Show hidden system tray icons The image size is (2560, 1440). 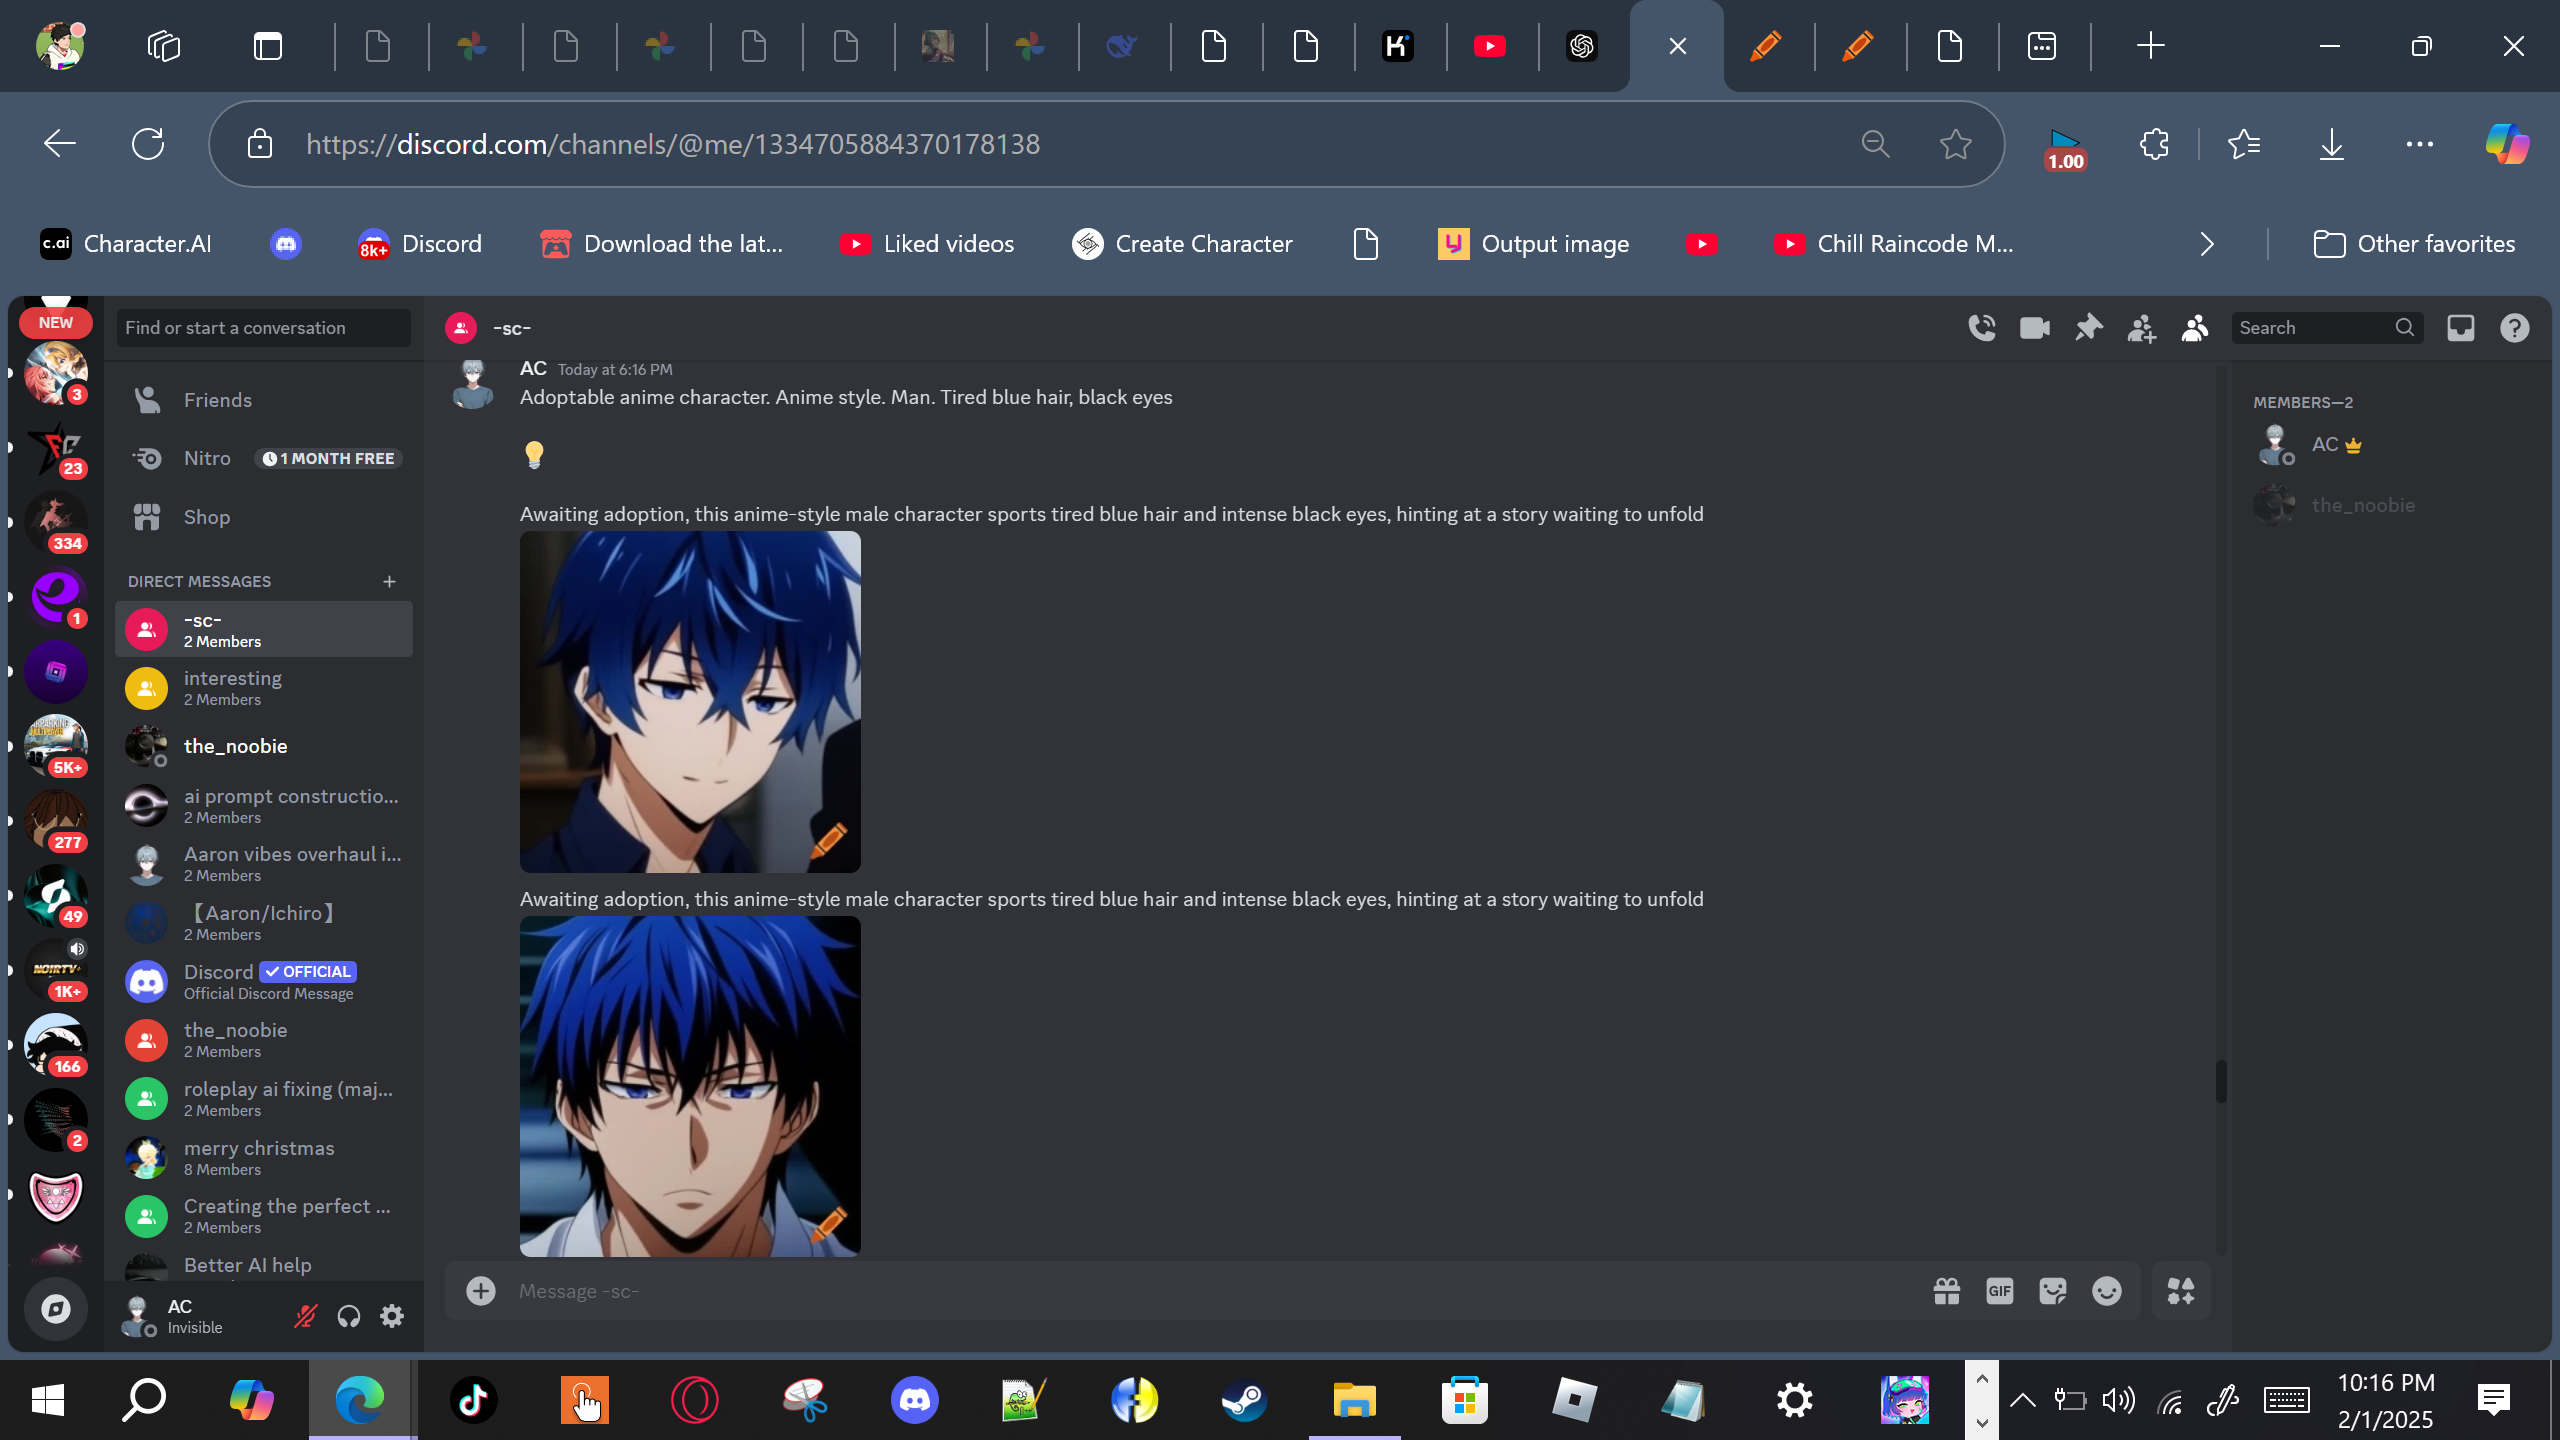tap(2022, 1399)
